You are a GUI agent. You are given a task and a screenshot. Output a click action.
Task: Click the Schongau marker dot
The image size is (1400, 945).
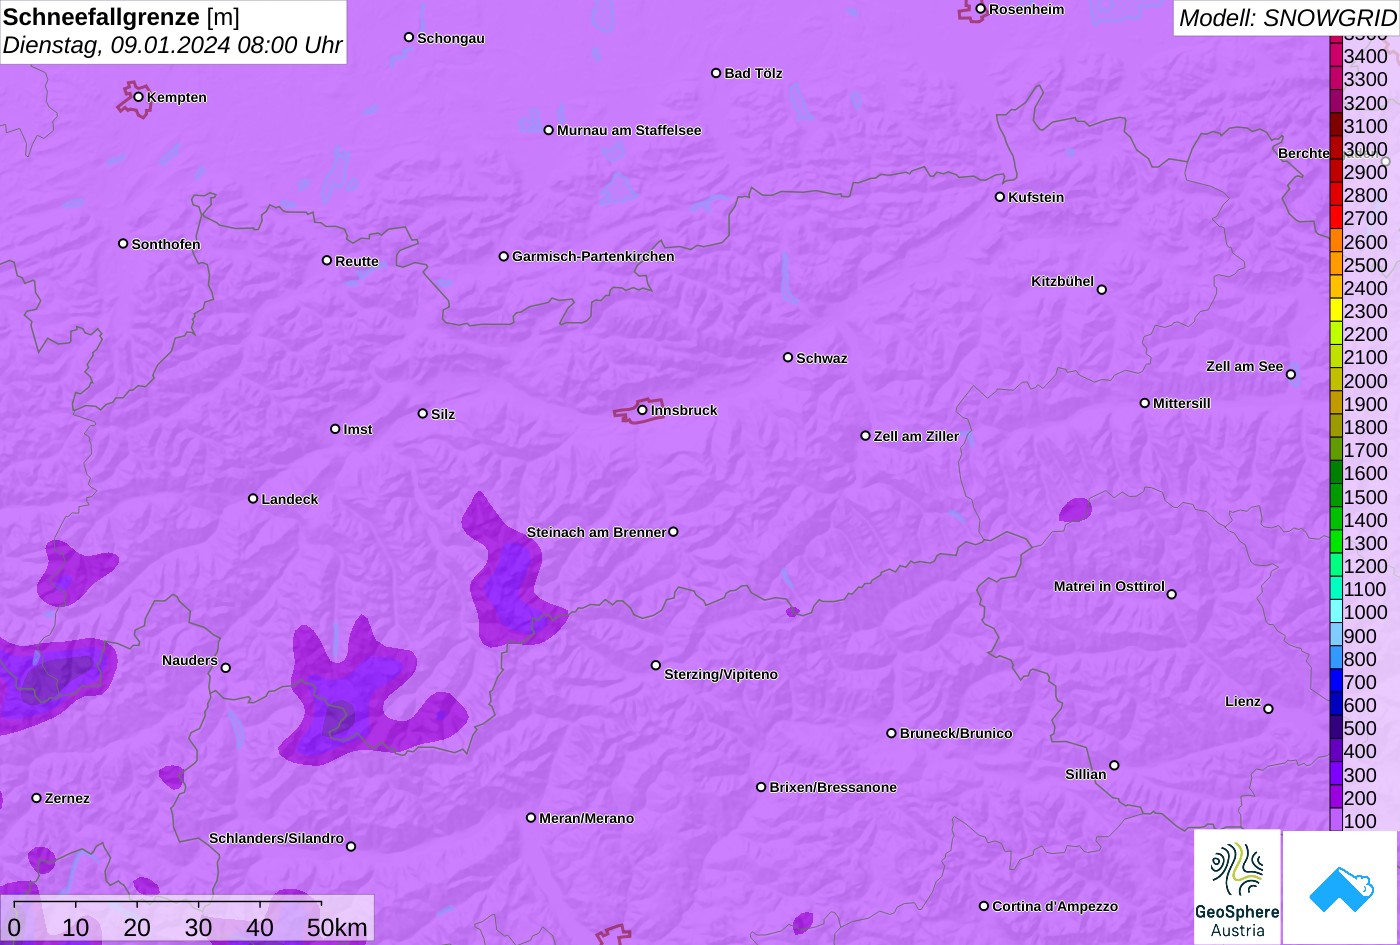pos(409,37)
